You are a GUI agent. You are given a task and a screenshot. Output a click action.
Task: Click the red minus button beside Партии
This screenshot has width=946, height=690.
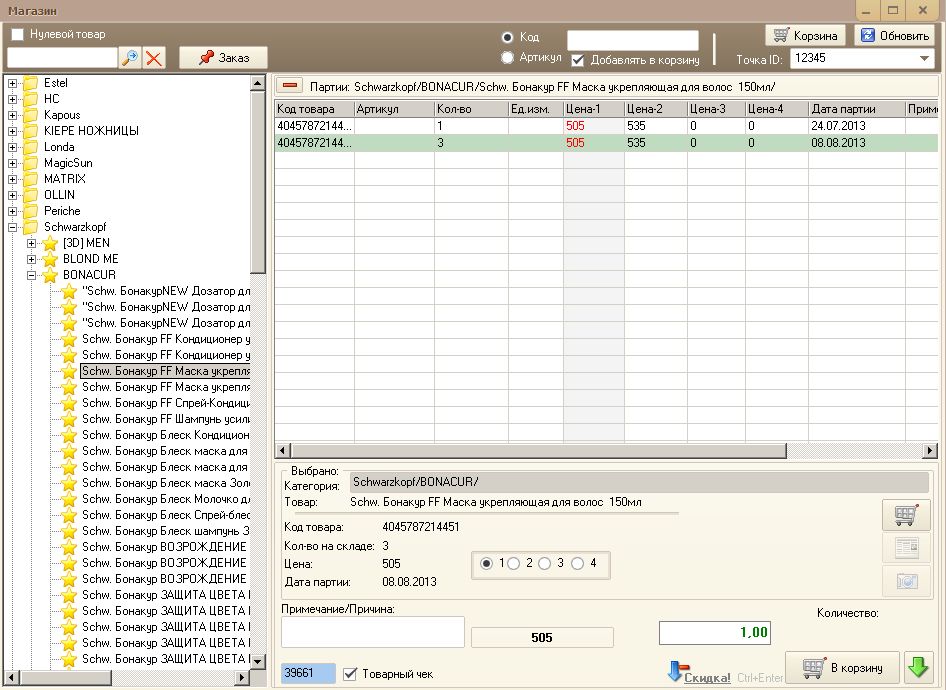pos(289,86)
